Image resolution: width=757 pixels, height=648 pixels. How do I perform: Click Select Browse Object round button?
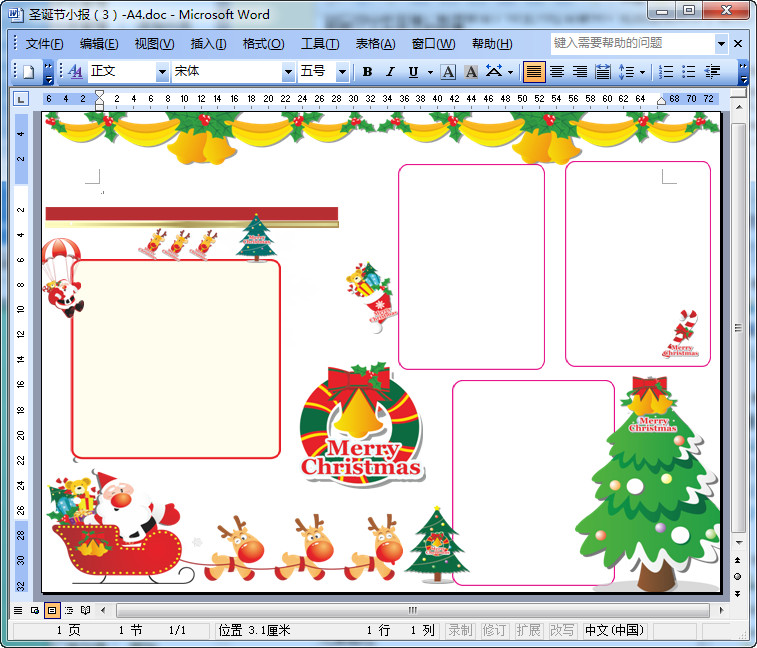coord(738,577)
